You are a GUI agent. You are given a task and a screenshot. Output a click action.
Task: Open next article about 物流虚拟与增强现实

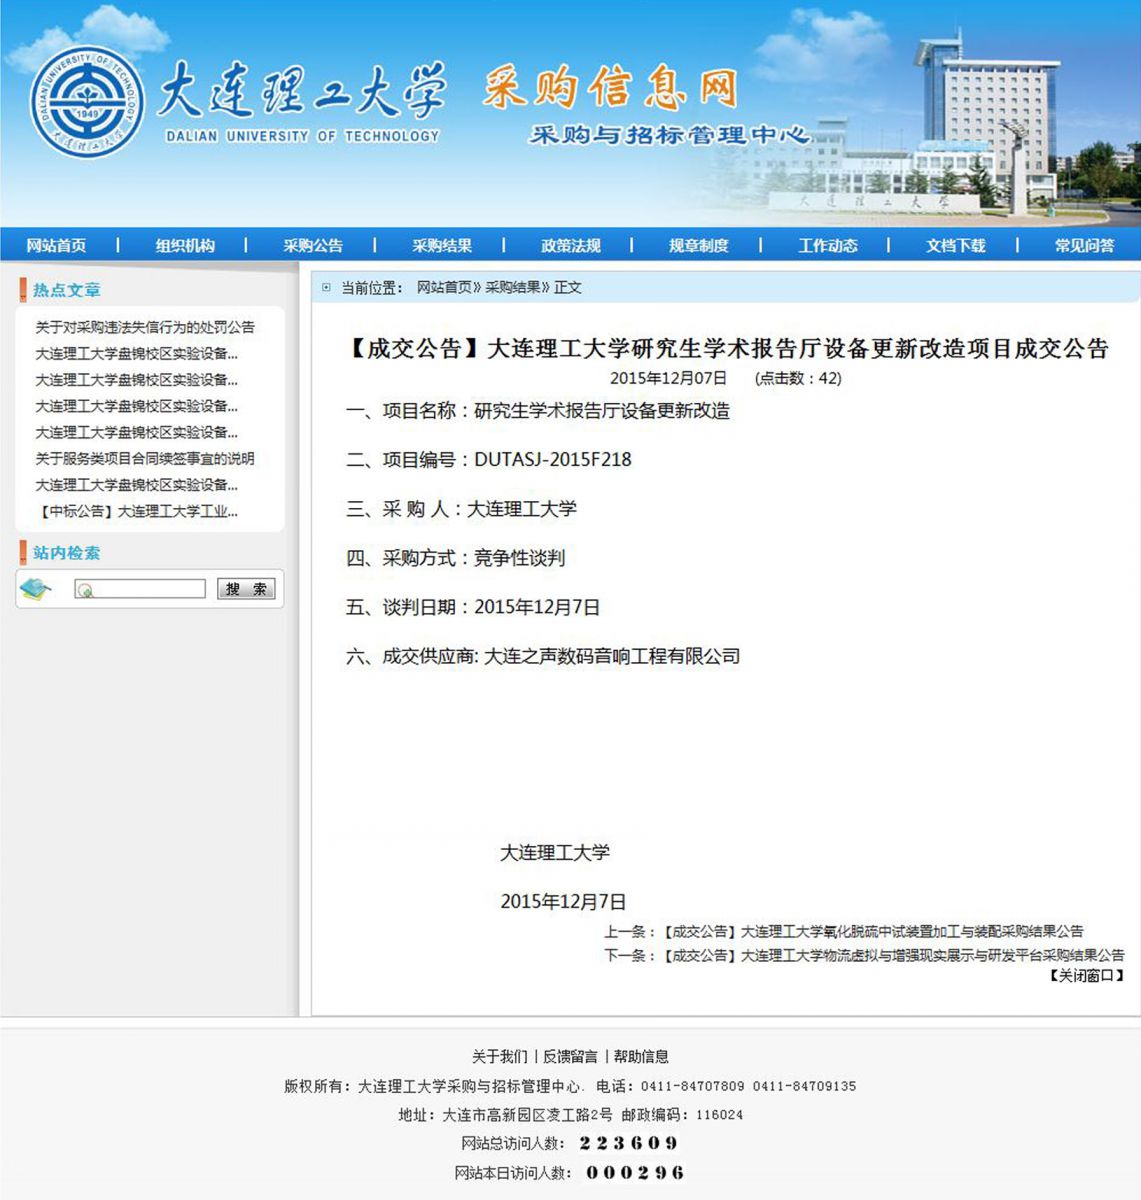pos(893,955)
